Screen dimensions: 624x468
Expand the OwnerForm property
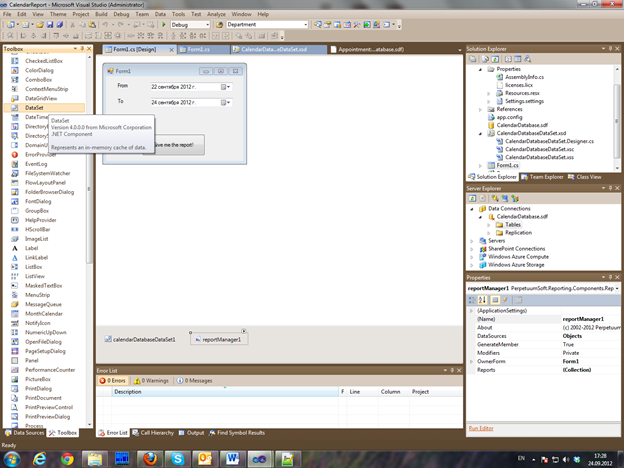click(472, 361)
